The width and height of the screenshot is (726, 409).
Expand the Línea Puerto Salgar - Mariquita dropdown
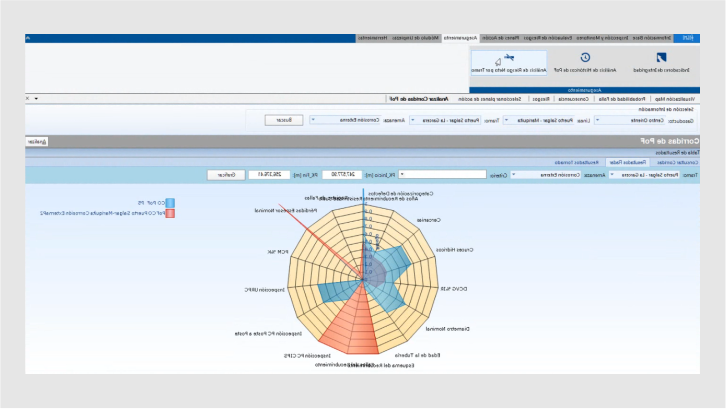(506, 120)
